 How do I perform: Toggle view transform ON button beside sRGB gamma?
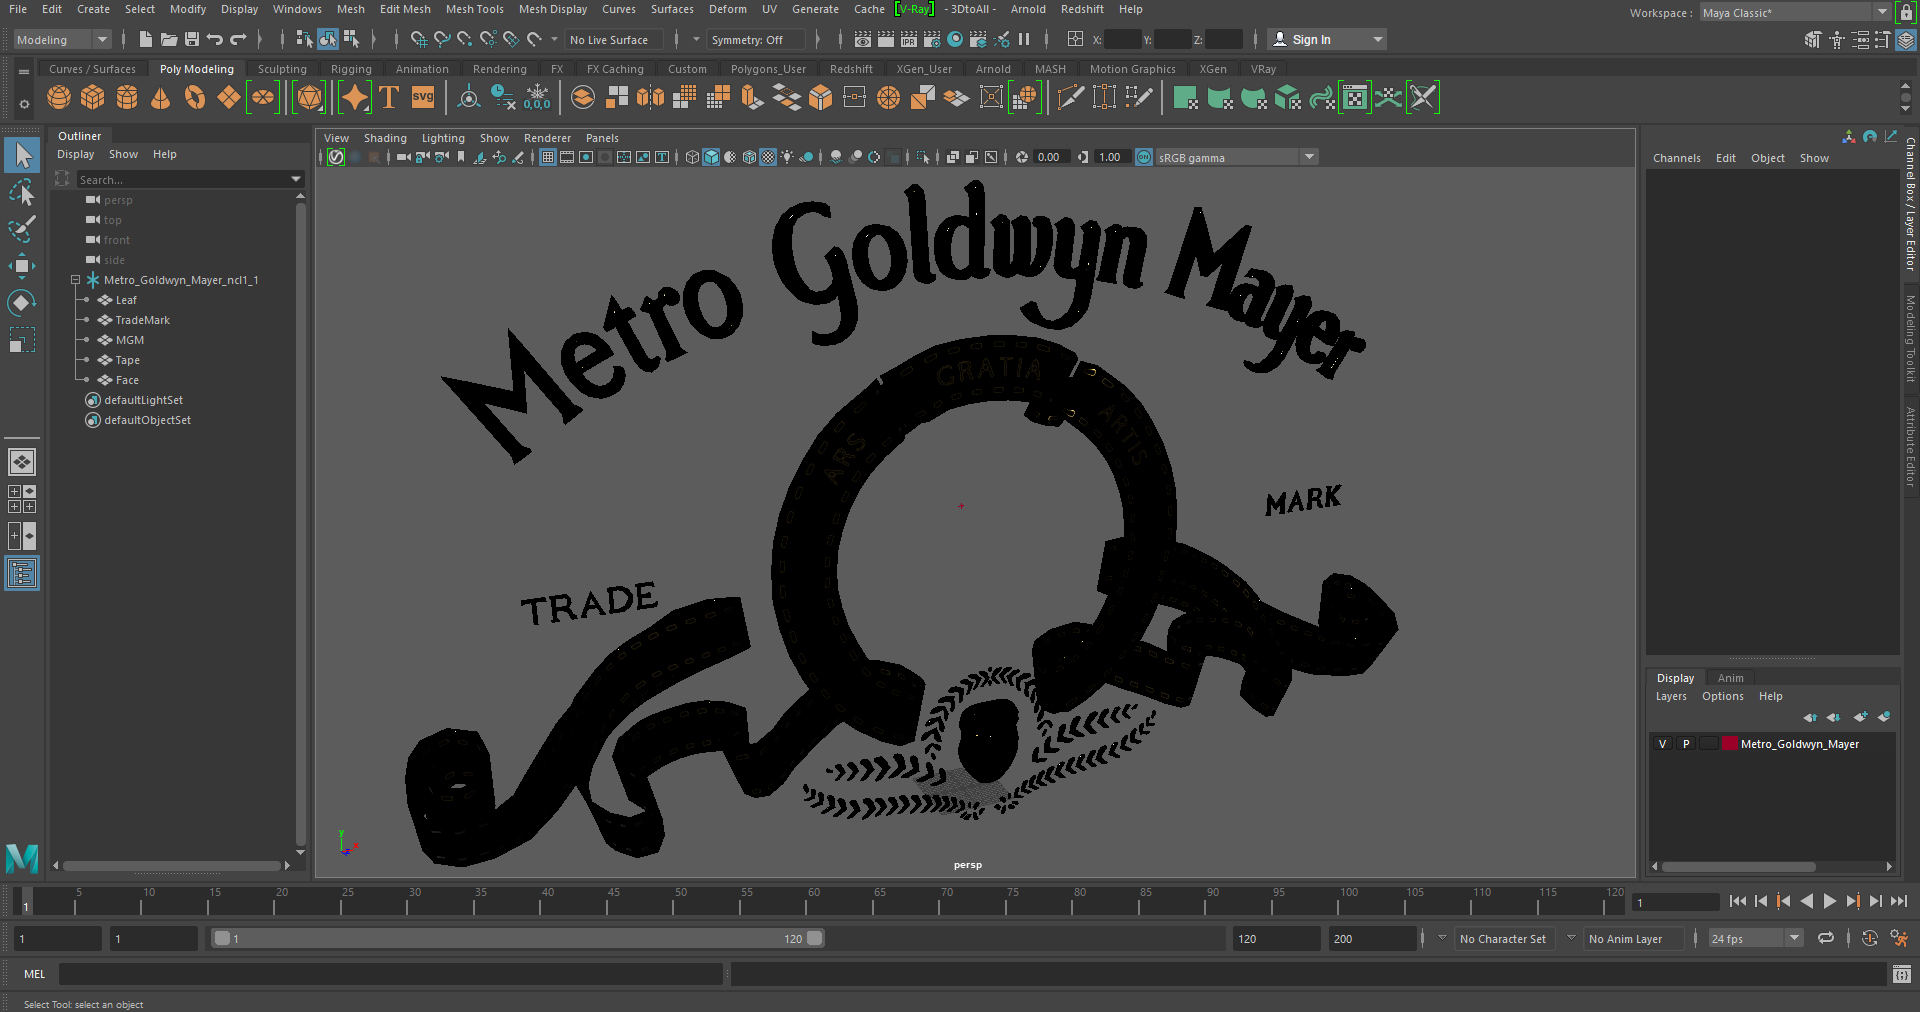click(1144, 157)
